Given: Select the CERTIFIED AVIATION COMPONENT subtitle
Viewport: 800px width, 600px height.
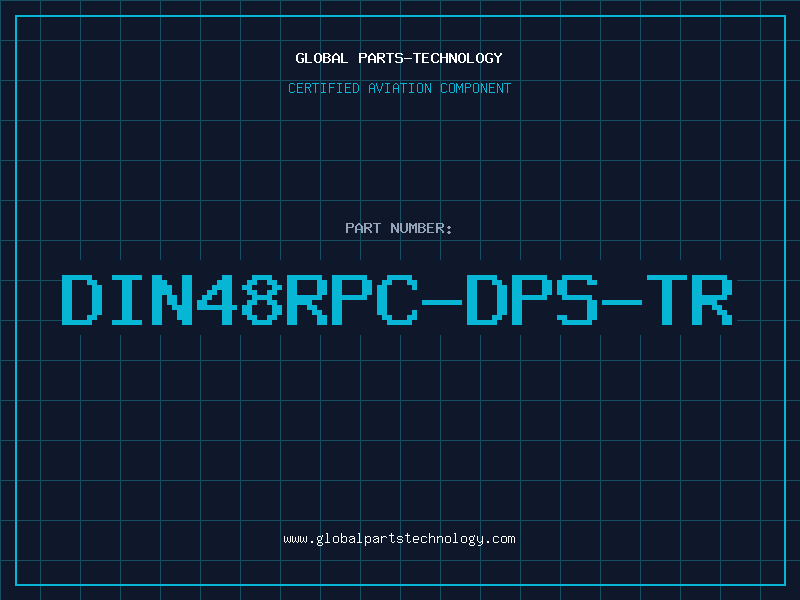Looking at the screenshot, I should pyautogui.click(x=399, y=88).
